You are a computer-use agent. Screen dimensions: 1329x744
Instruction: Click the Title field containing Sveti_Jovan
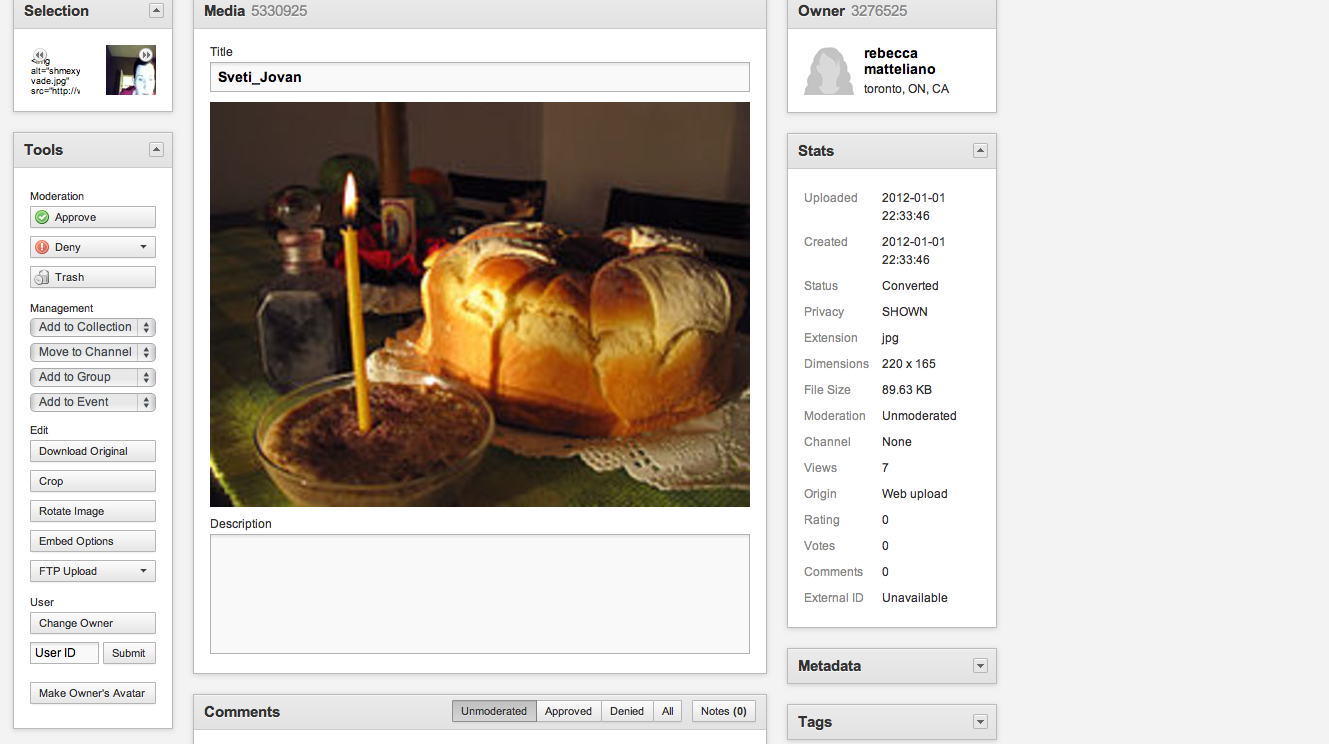[x=480, y=77]
